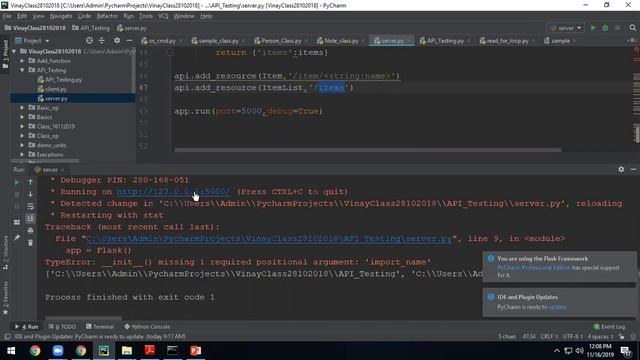Expand the demo_units folder
Viewport: 640px width, 360px height.
[x=22, y=145]
